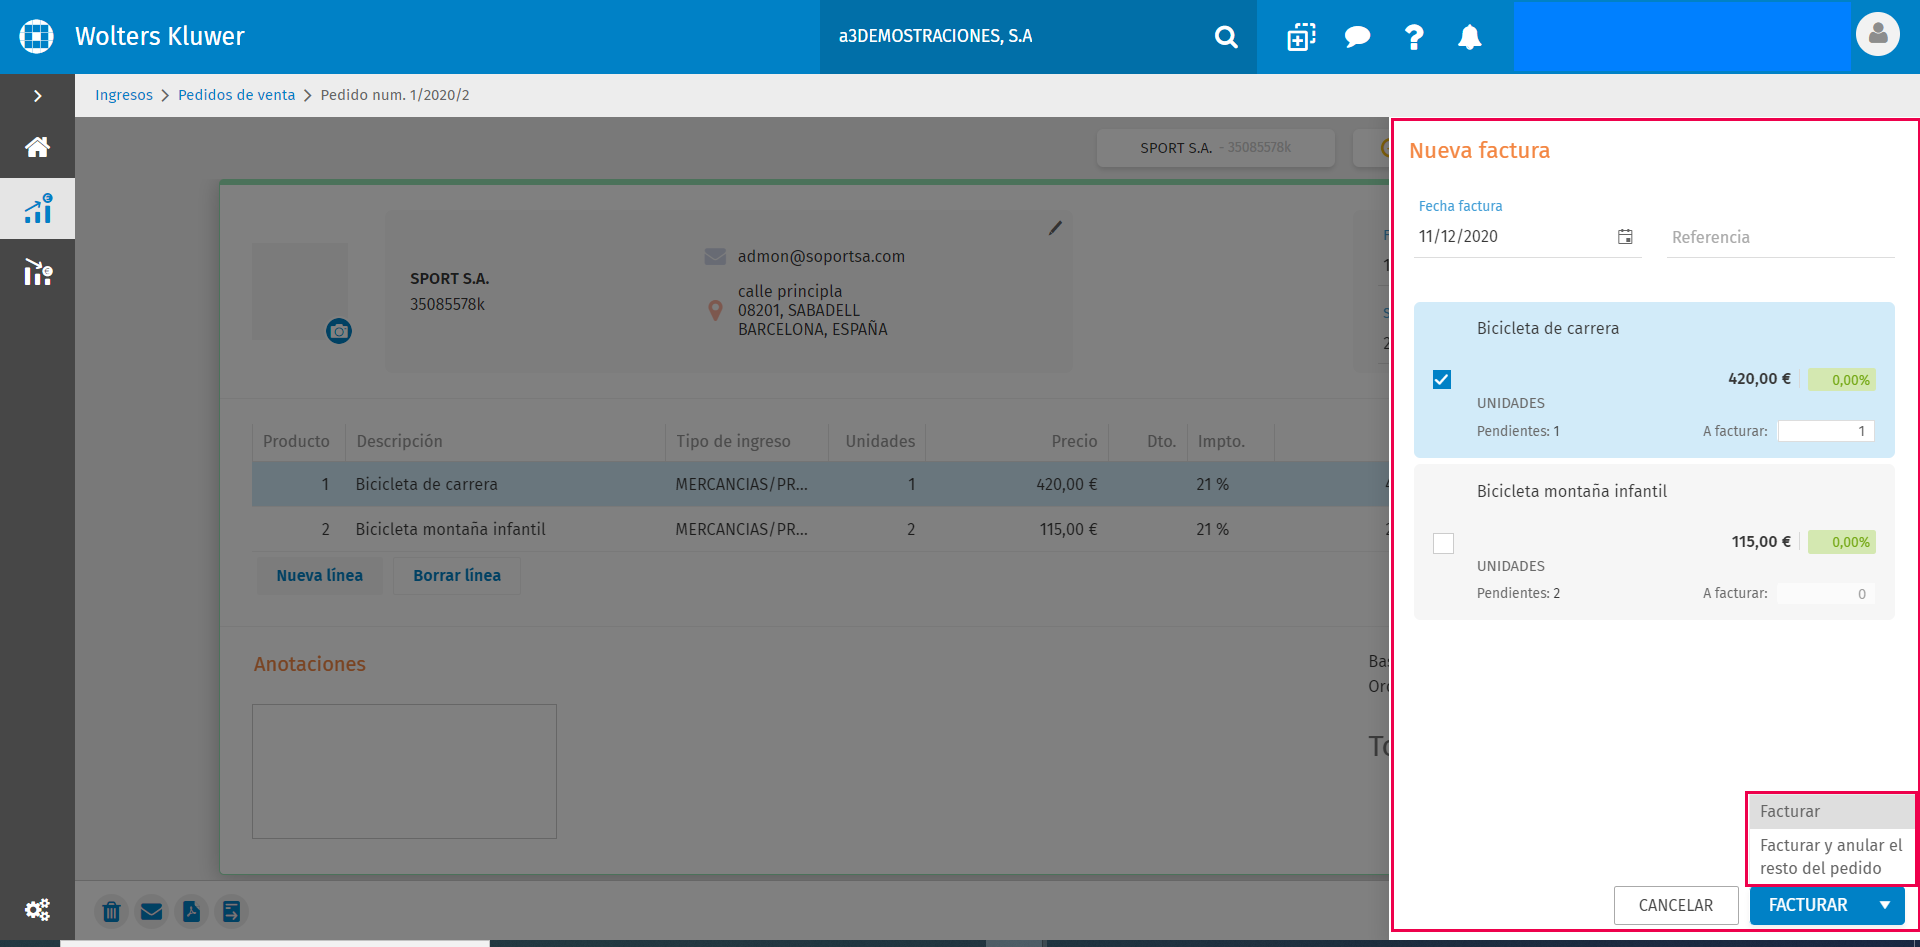Click the Anotaciones text area
Screen dimensions: 1920x947
404,771
